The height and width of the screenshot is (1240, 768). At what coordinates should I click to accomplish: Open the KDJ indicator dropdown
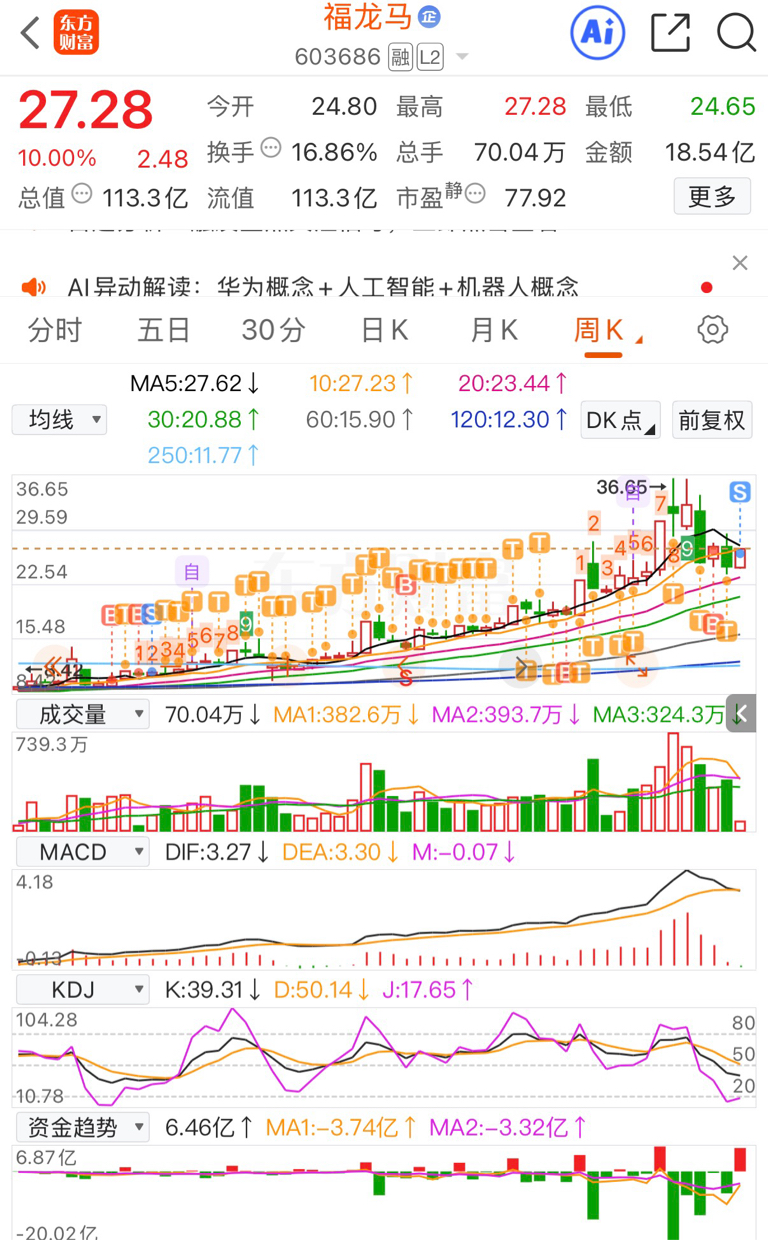click(x=81, y=990)
